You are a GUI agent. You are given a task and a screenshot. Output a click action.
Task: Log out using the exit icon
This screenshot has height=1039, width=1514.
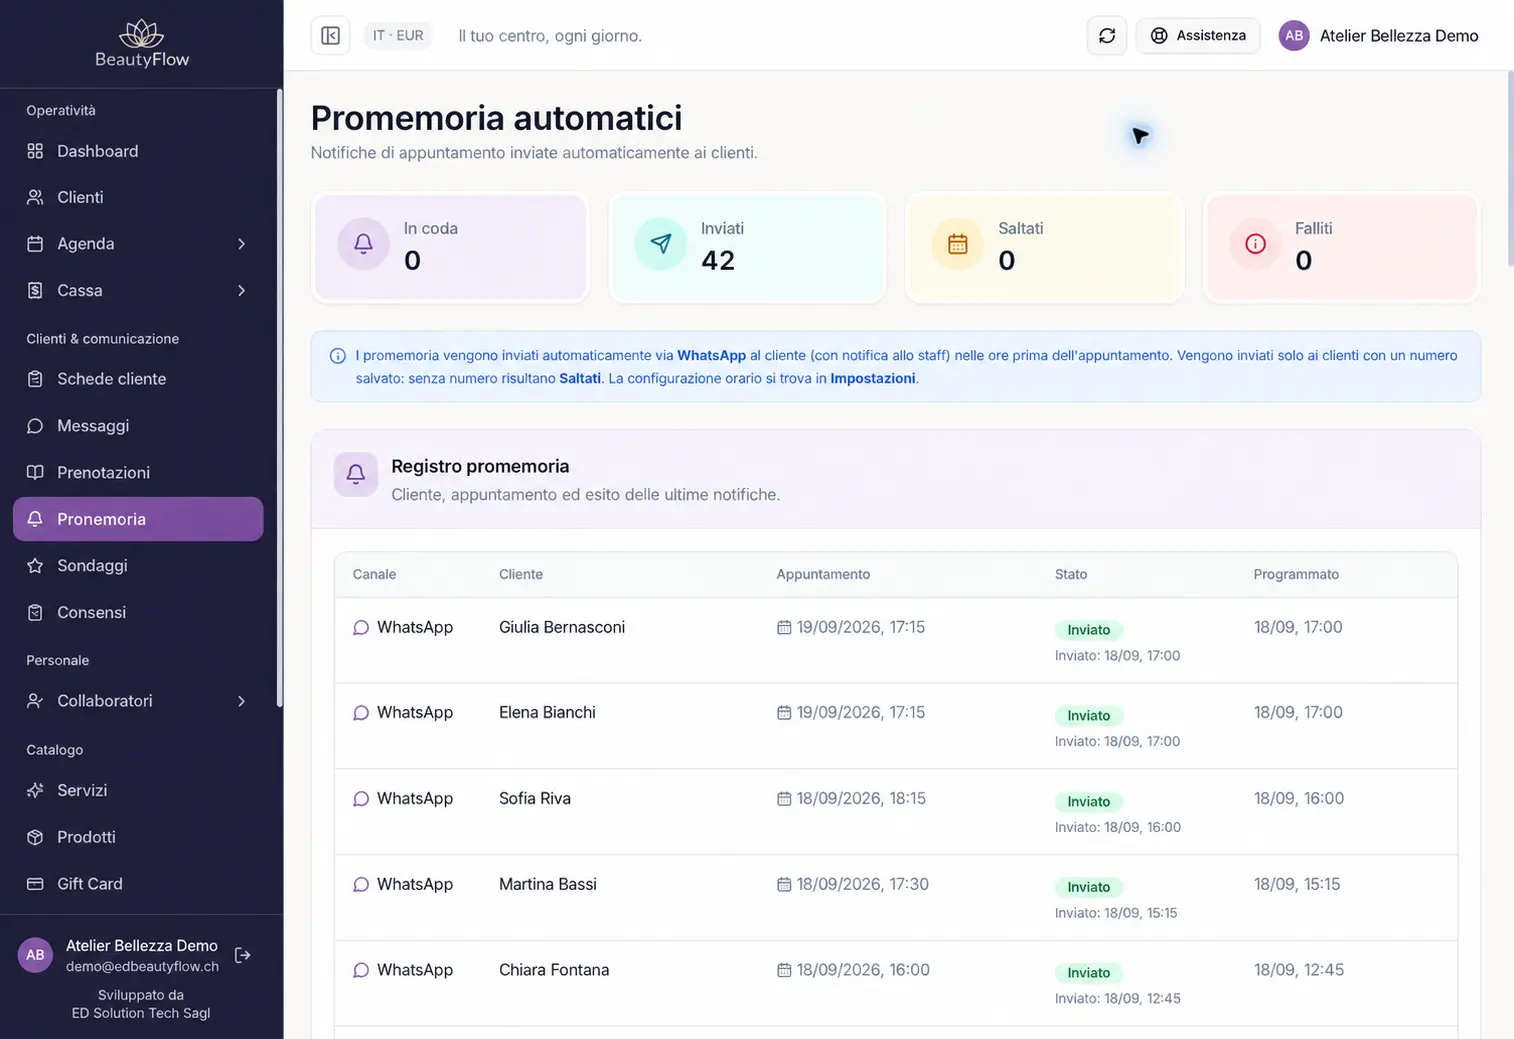tap(243, 955)
